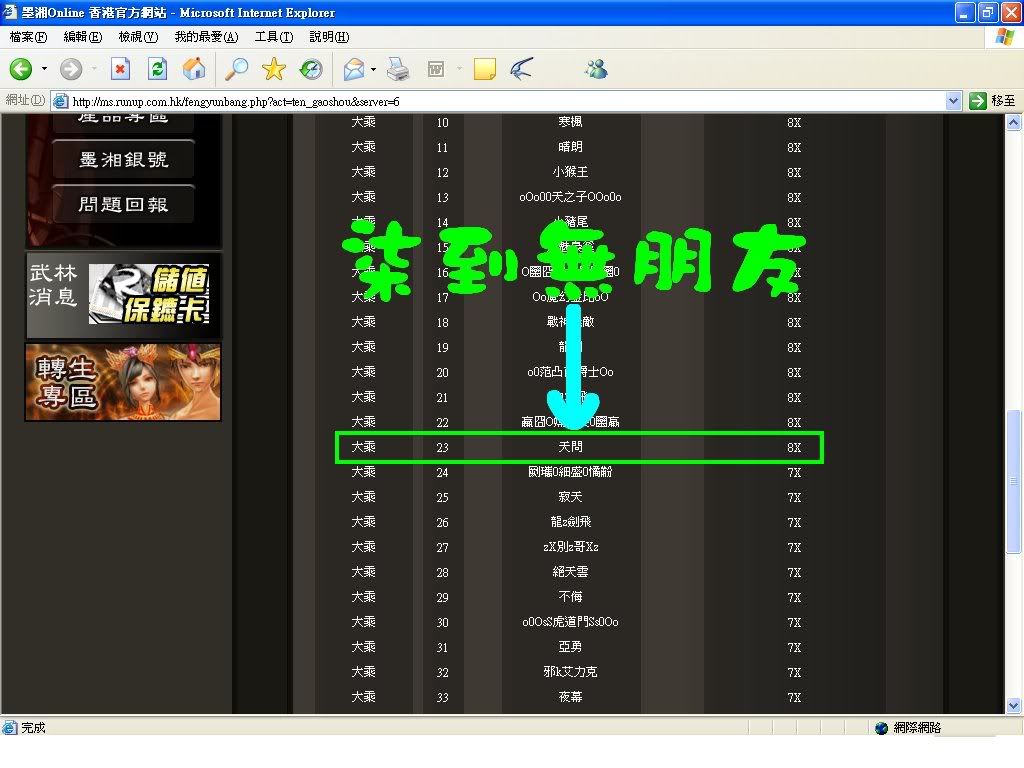Open the 工具(T) menu

(273, 37)
